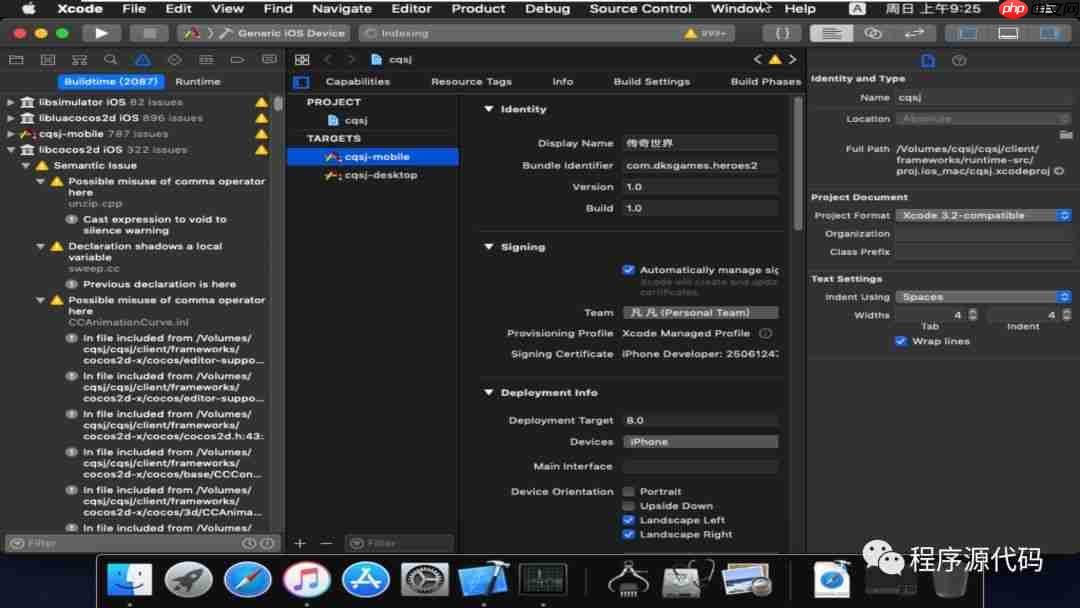The image size is (1080, 608).
Task: Switch to the Build Settings tab
Action: tap(652, 81)
